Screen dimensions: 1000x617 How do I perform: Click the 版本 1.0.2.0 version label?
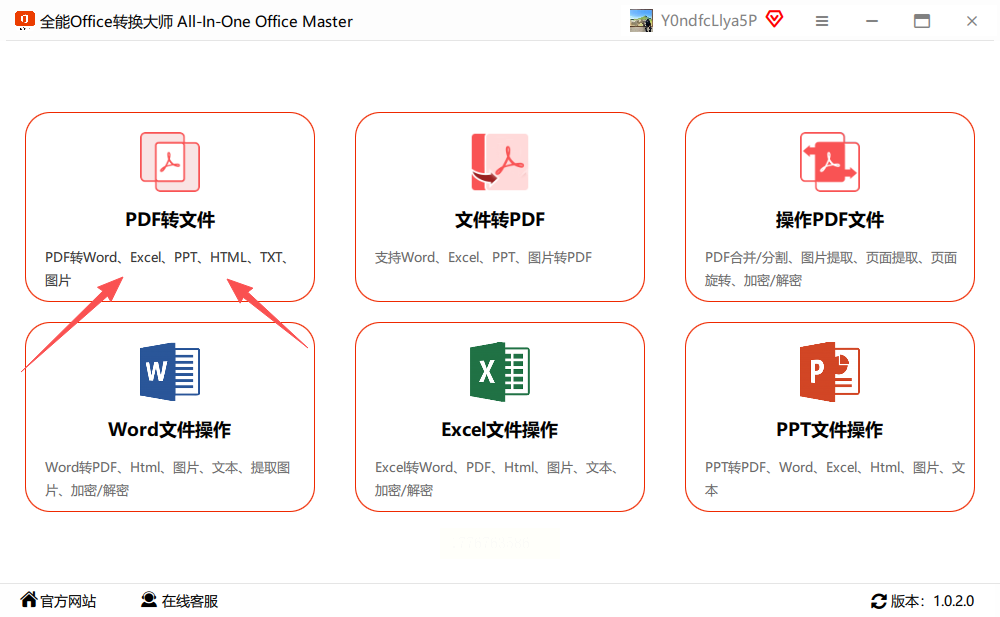[932, 601]
